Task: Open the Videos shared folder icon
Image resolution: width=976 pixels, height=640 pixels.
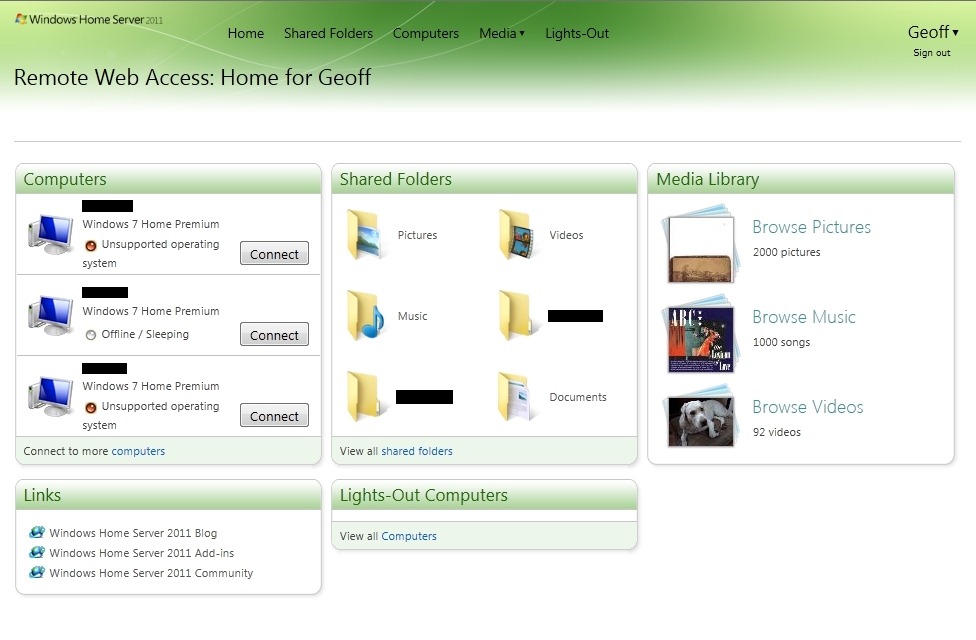Action: tap(517, 235)
